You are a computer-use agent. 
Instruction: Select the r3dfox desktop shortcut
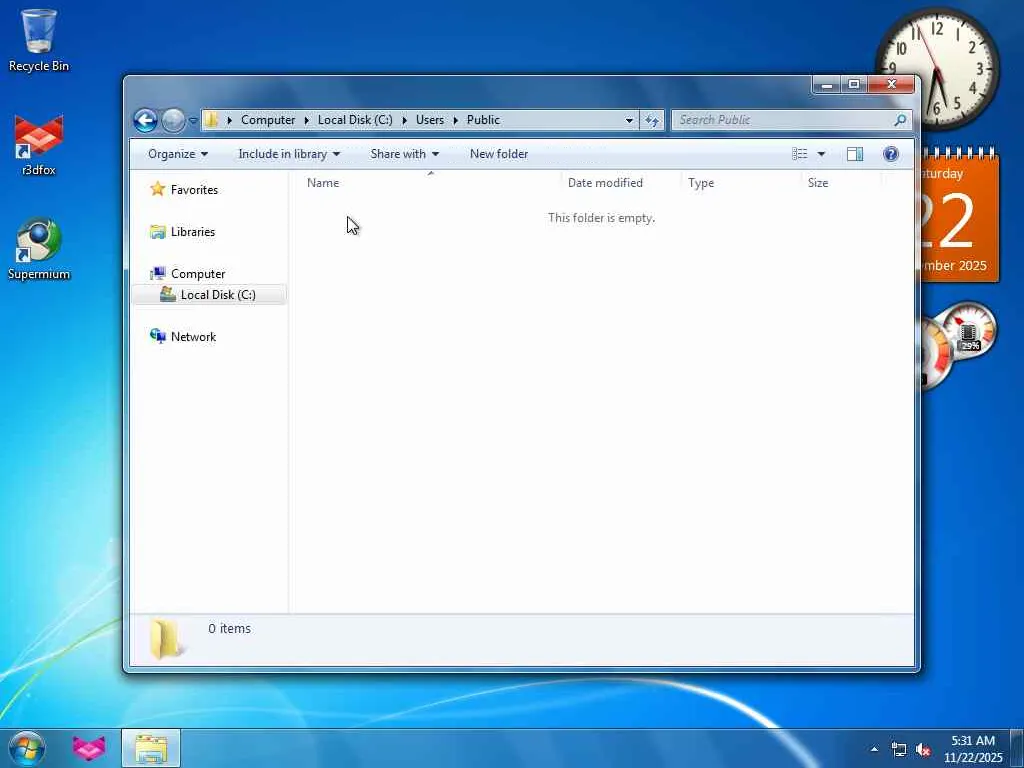coord(39,145)
